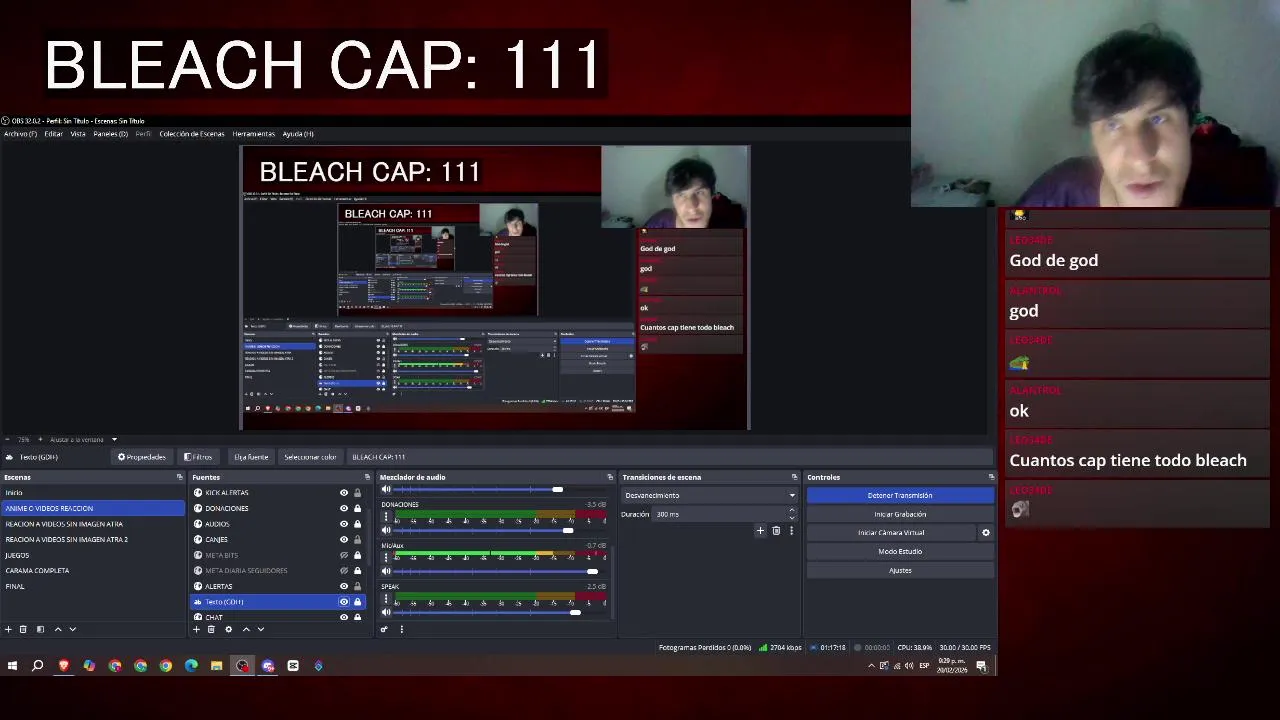Open advanced audio properties icon in mixer
This screenshot has height=720, width=1280.
point(384,629)
